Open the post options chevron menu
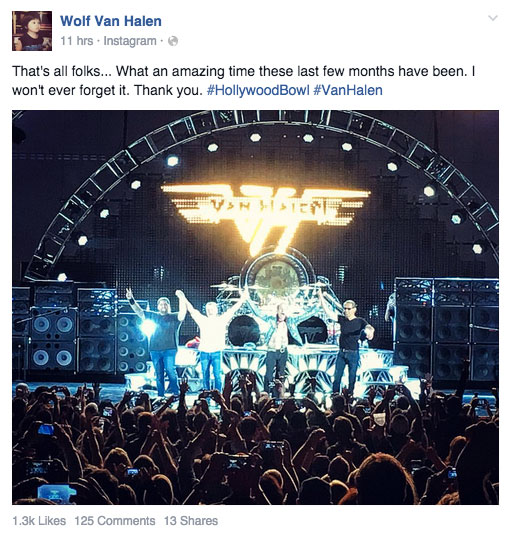 493,18
